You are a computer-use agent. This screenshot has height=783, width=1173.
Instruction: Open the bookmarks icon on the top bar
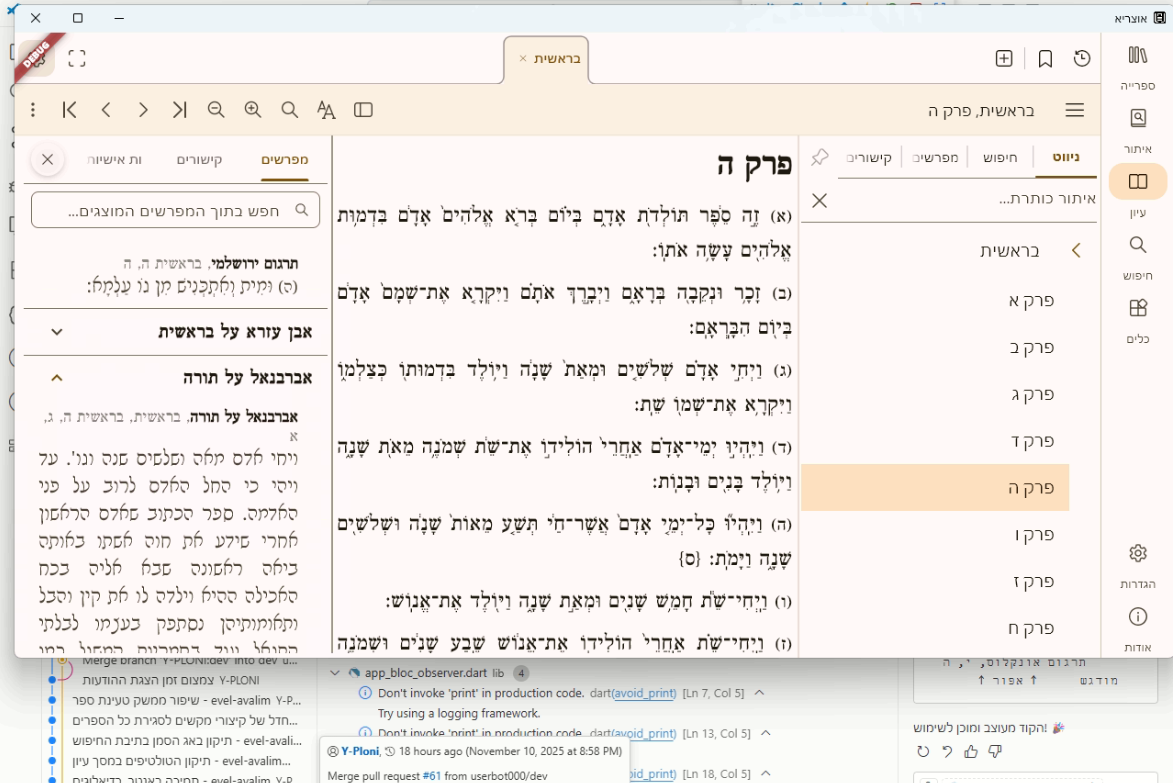coord(1045,58)
